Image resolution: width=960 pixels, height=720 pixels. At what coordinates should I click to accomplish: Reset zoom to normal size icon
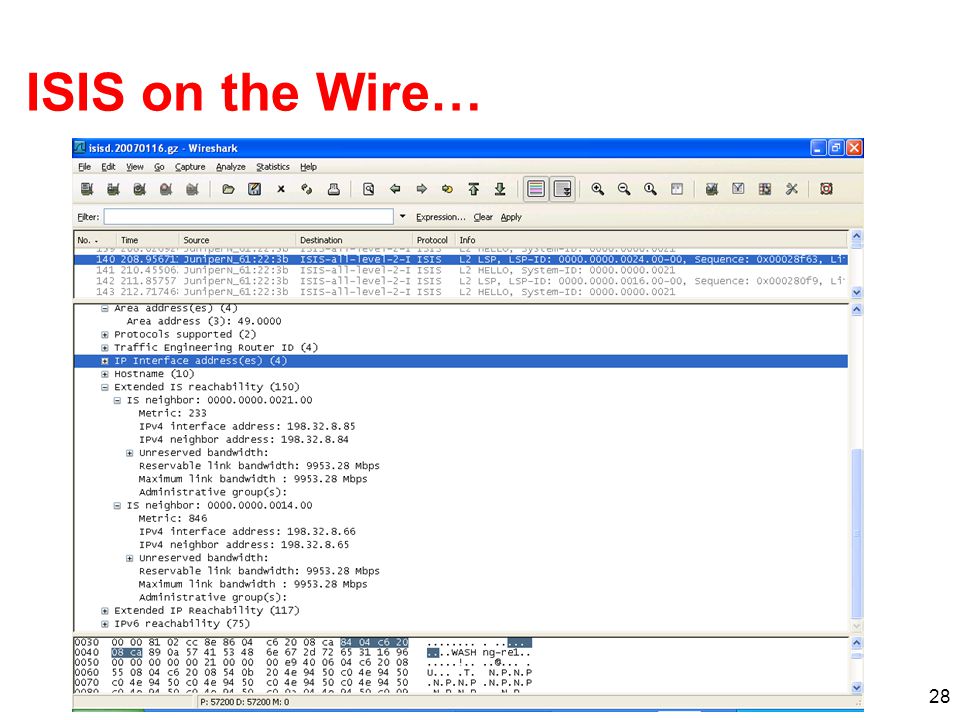tap(650, 189)
